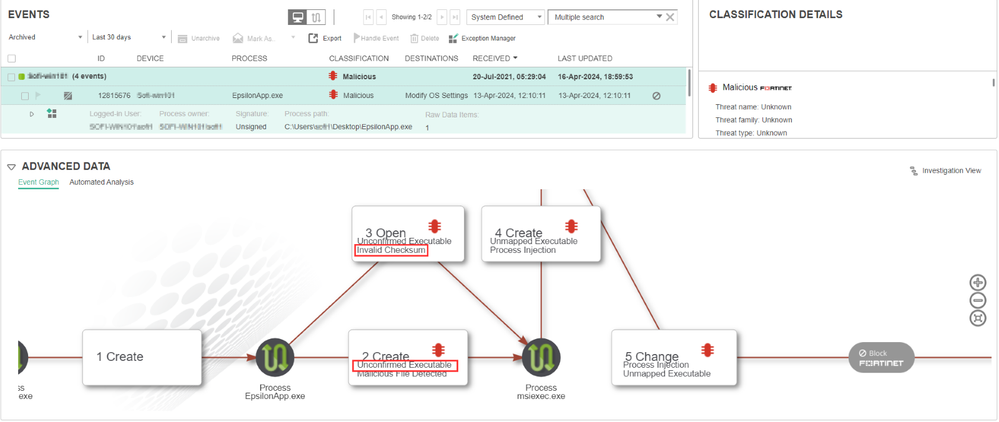Click the 4 Create graph node
This screenshot has height=422, width=999.
[541, 233]
